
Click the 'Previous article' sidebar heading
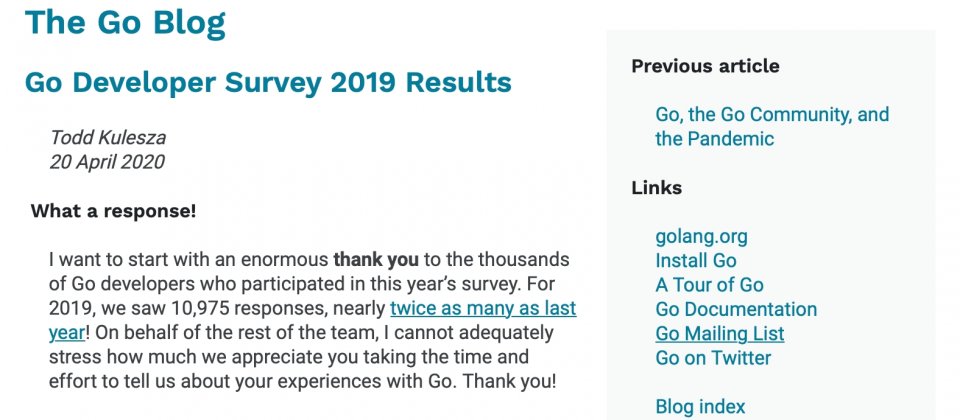(705, 66)
